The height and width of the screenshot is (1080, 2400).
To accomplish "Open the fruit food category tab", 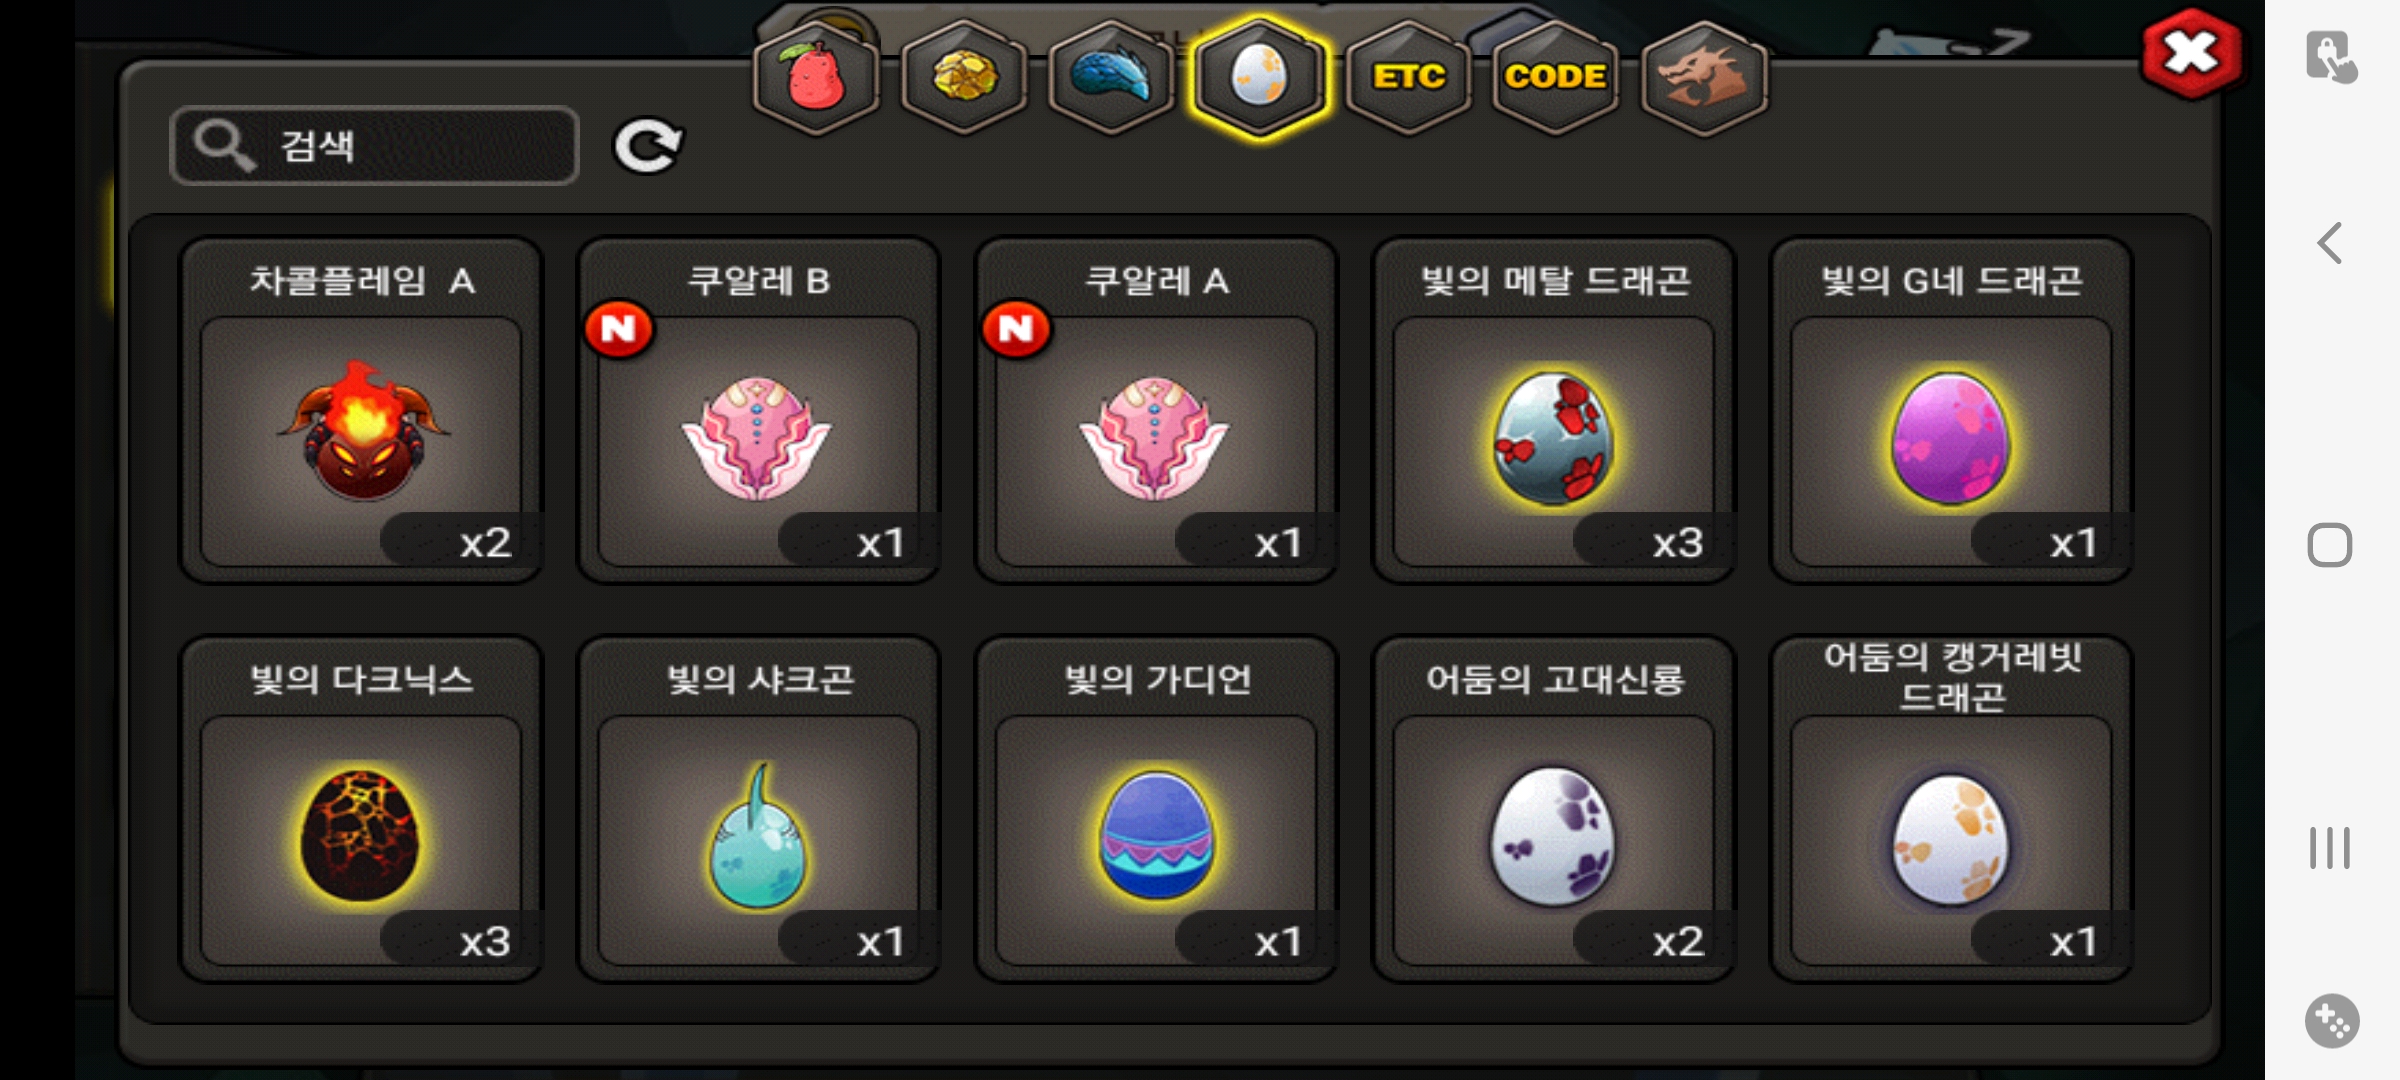I will [x=817, y=78].
